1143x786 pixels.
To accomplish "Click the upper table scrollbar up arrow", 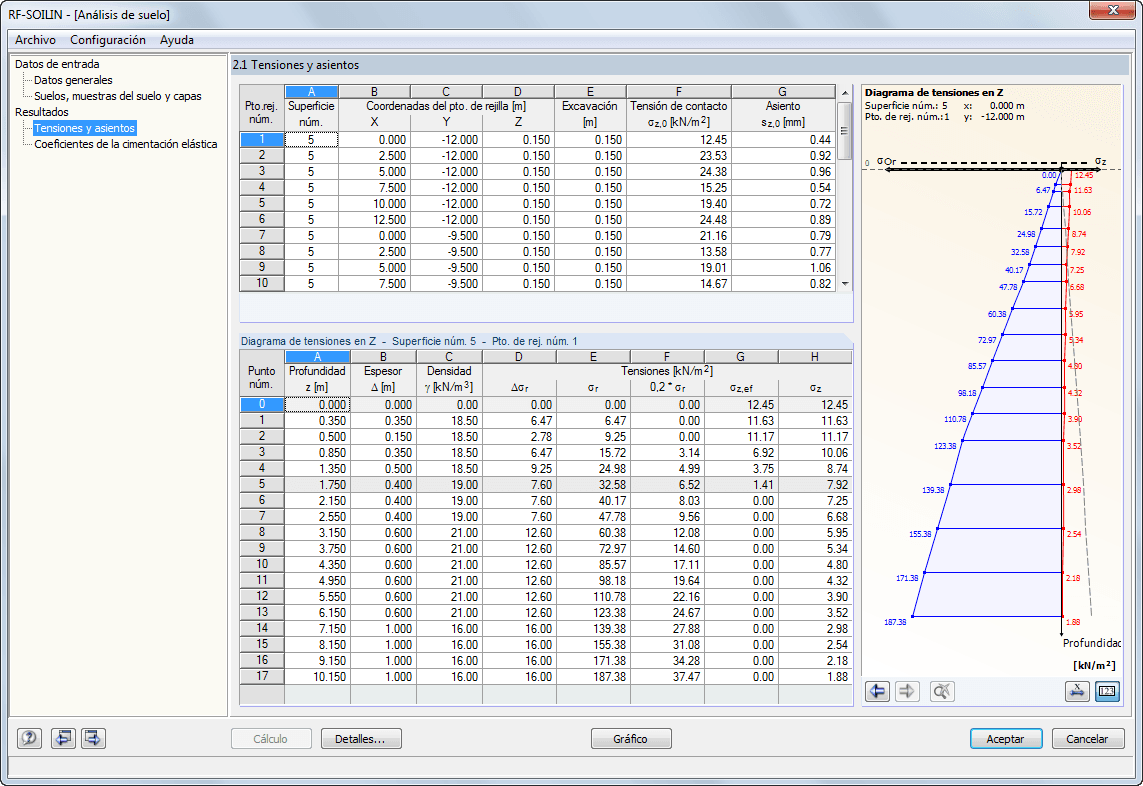I will (x=845, y=93).
